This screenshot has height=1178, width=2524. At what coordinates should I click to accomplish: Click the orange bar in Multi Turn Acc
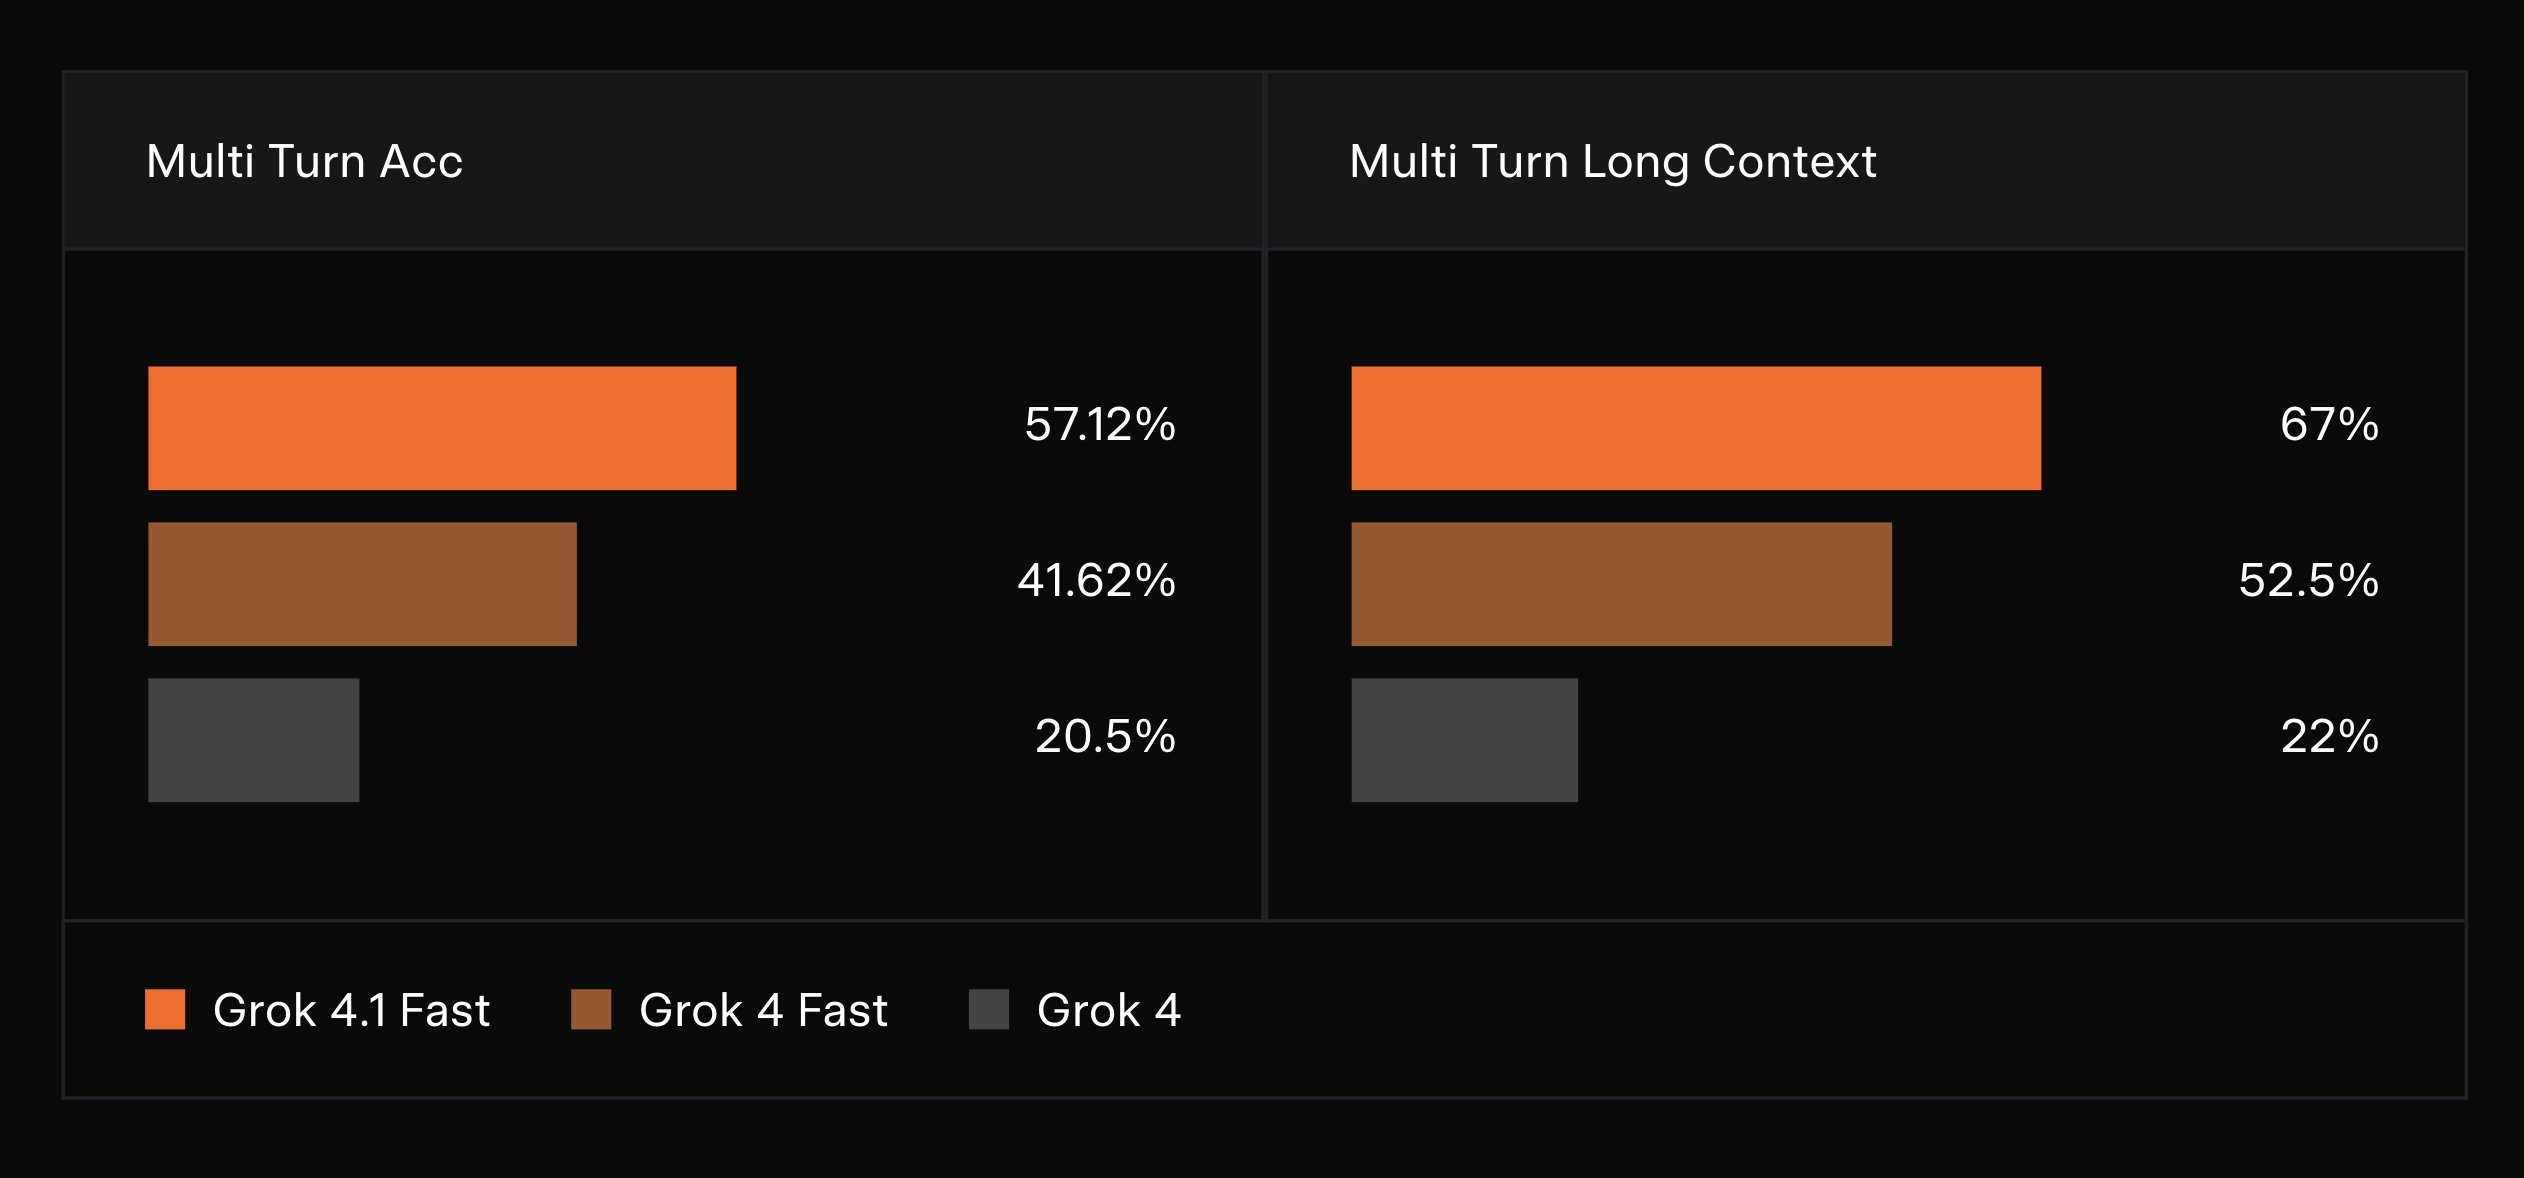pos(442,428)
